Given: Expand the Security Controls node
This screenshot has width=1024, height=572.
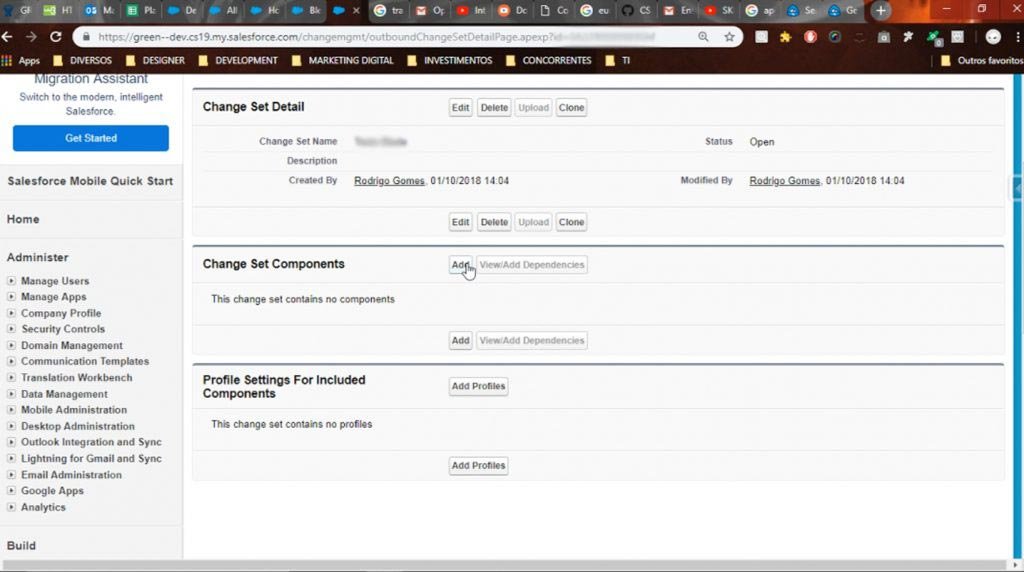Looking at the screenshot, I should [11, 329].
